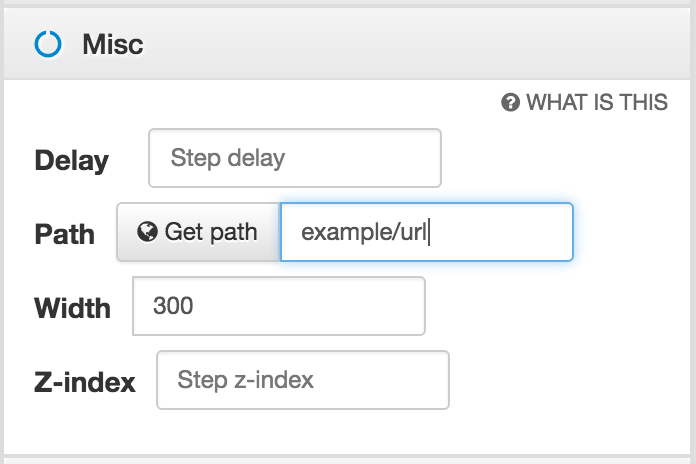Click the Step delay placeholder text
The width and height of the screenshot is (696, 464).
coord(228,158)
